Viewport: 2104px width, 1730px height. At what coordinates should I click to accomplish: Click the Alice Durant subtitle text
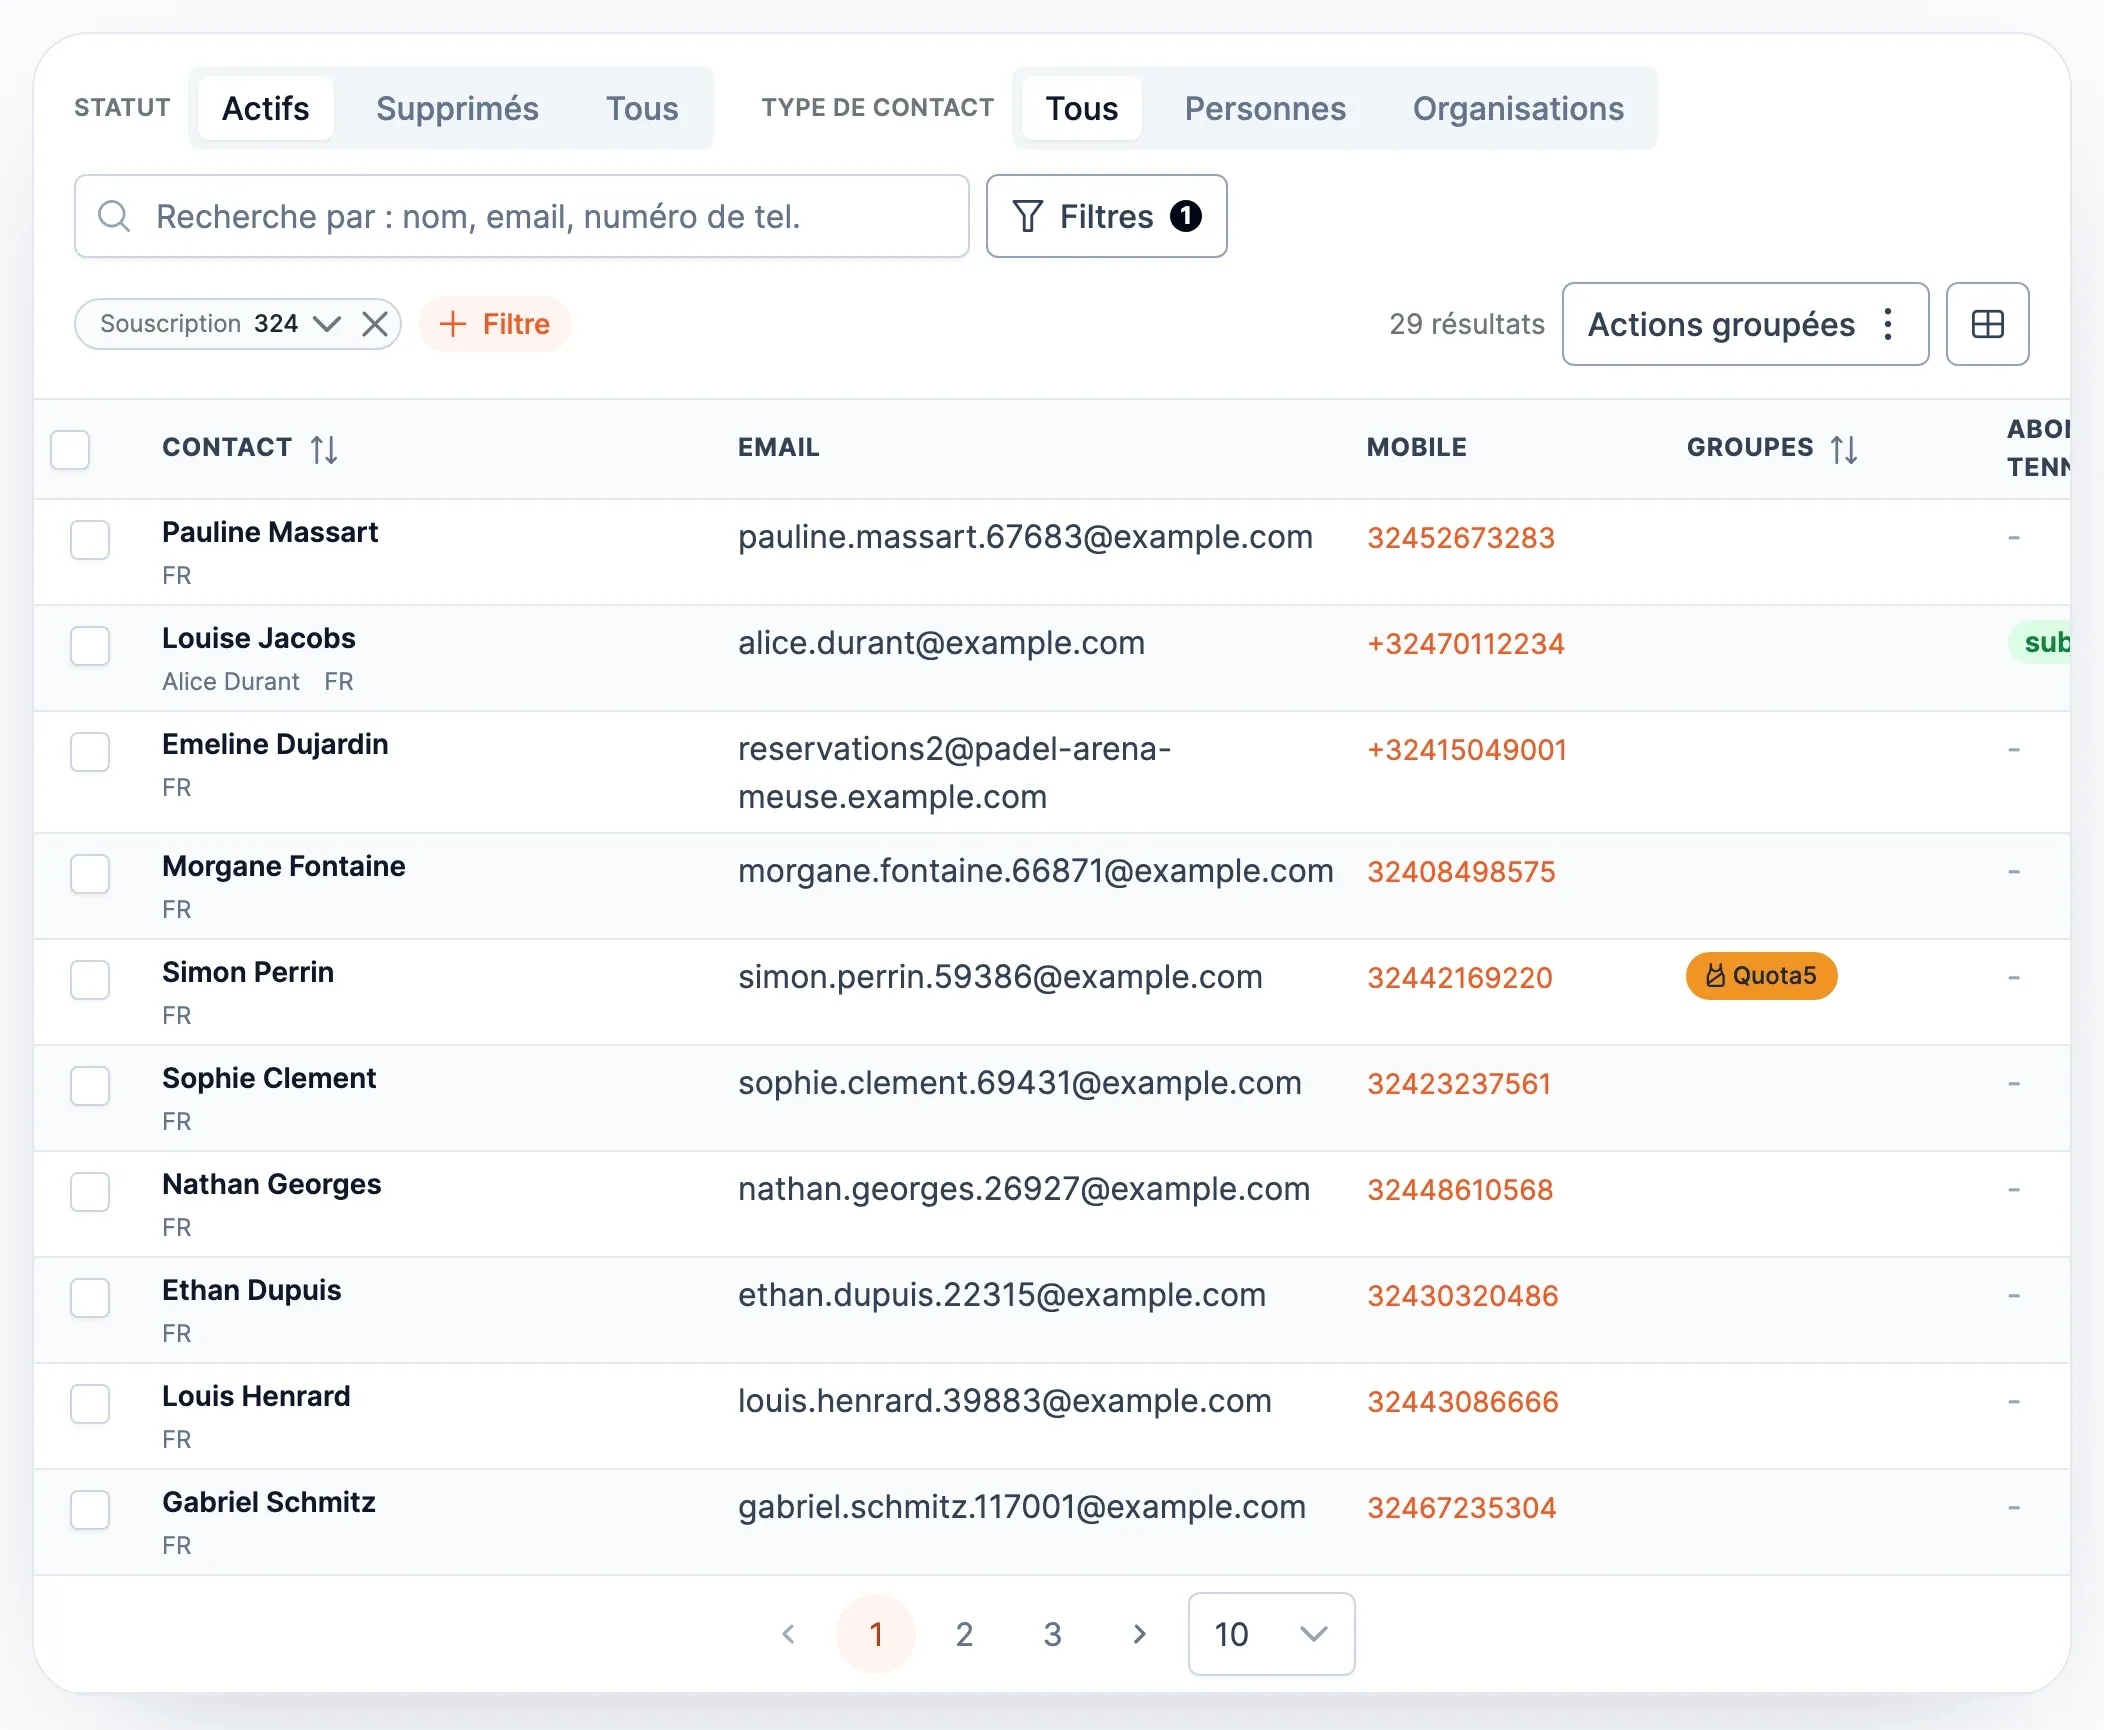coord(231,682)
